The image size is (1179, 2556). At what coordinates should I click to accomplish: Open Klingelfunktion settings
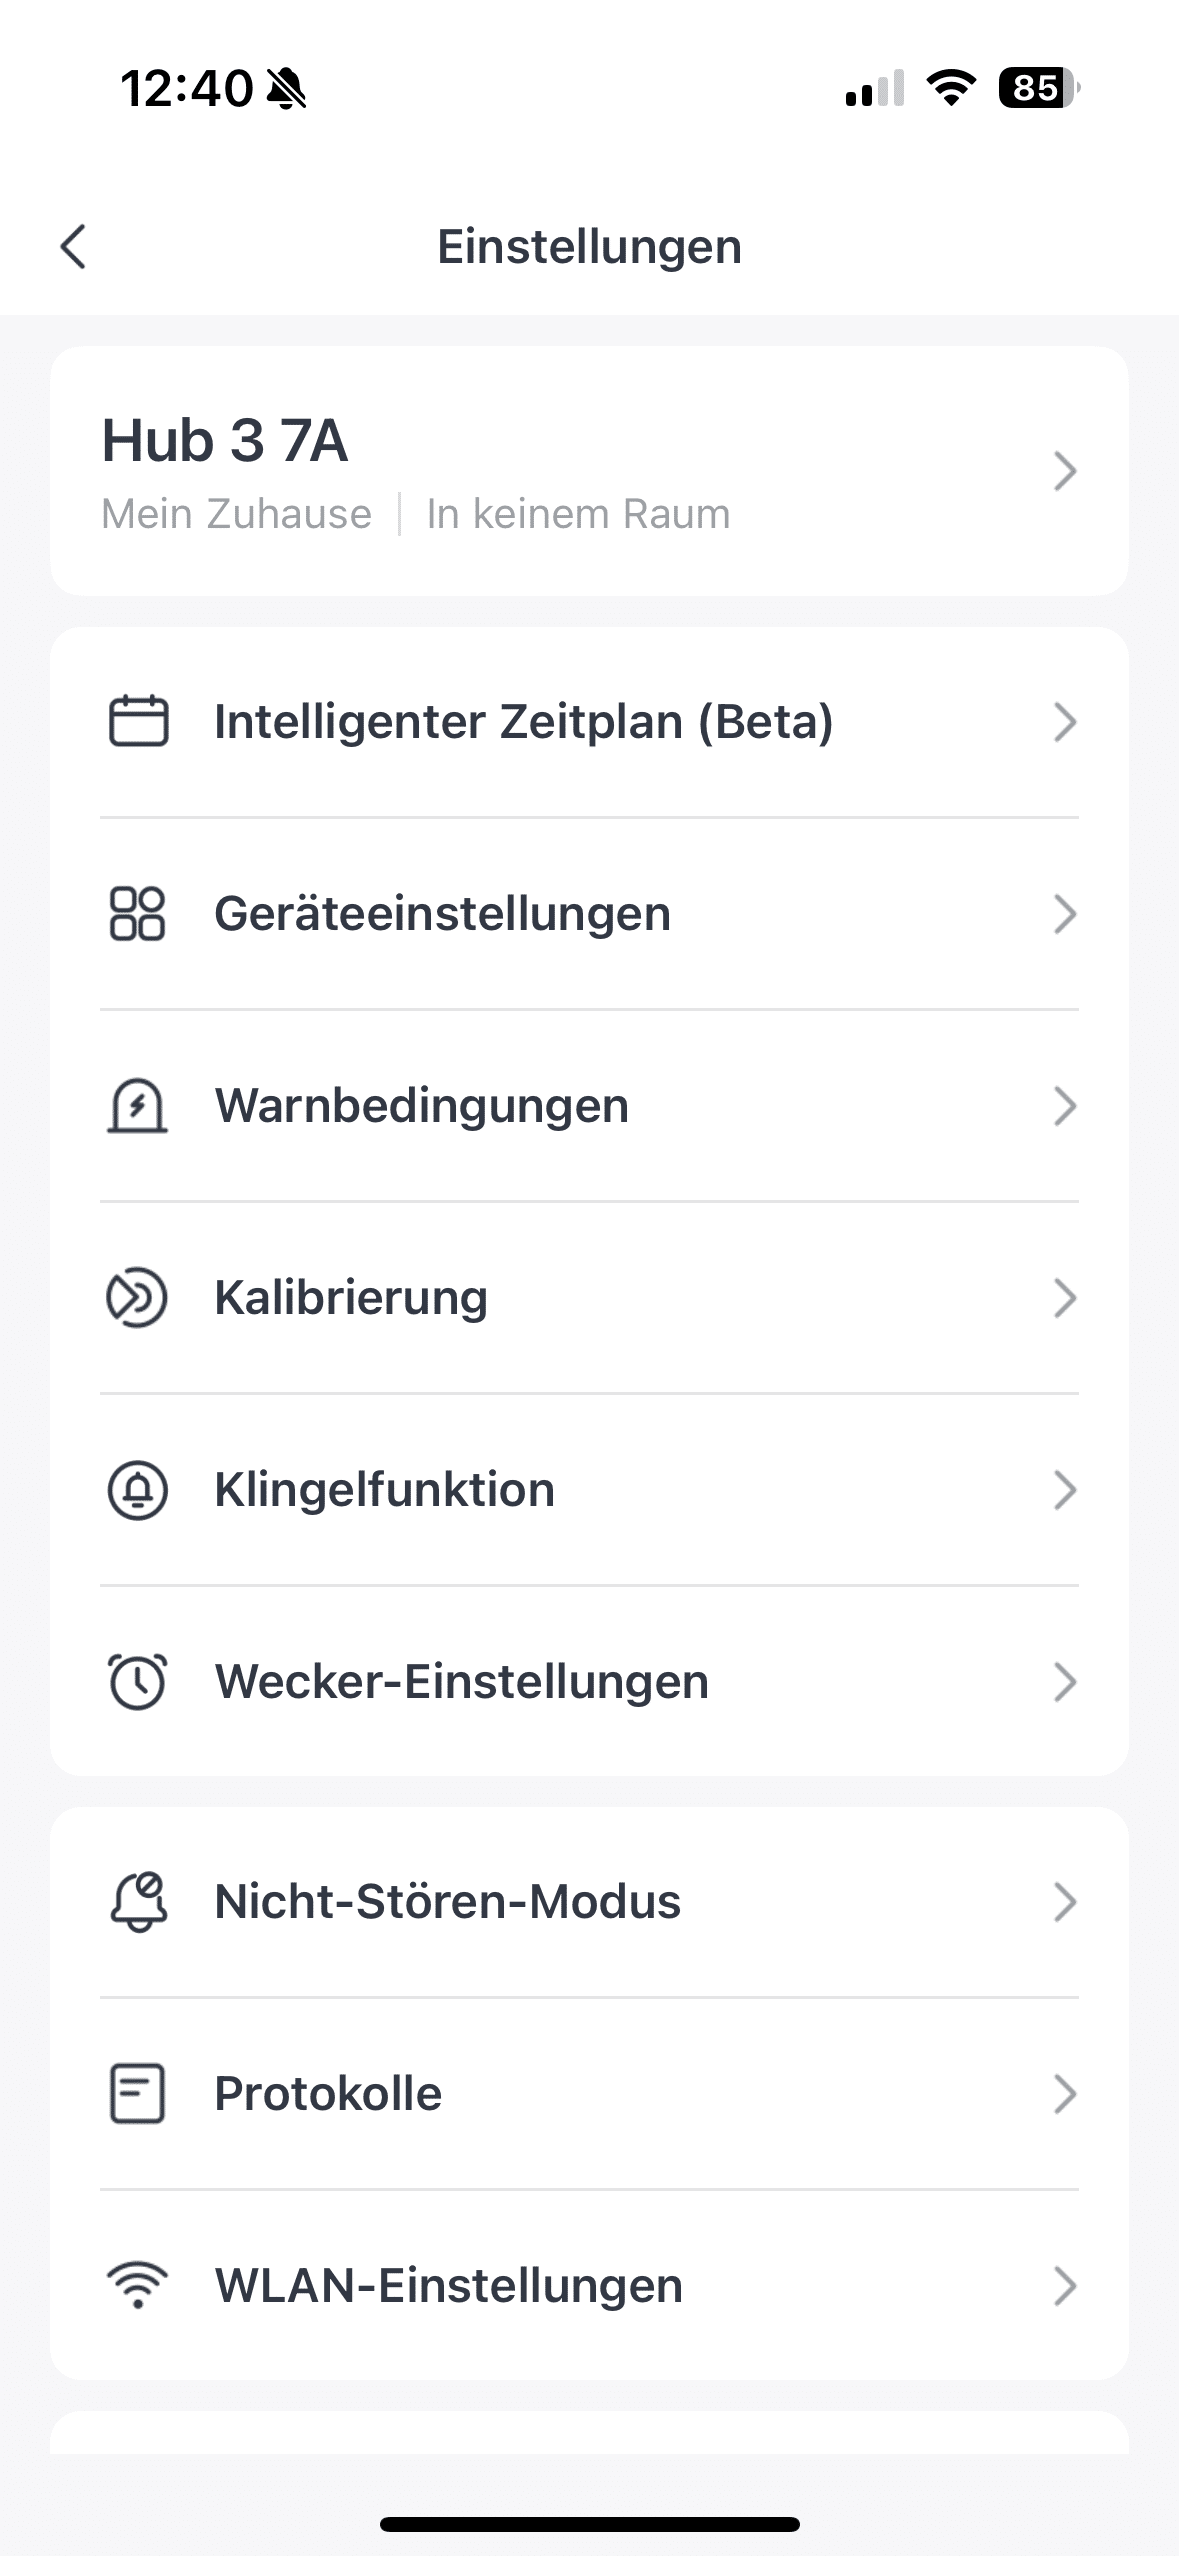pyautogui.click(x=384, y=1489)
